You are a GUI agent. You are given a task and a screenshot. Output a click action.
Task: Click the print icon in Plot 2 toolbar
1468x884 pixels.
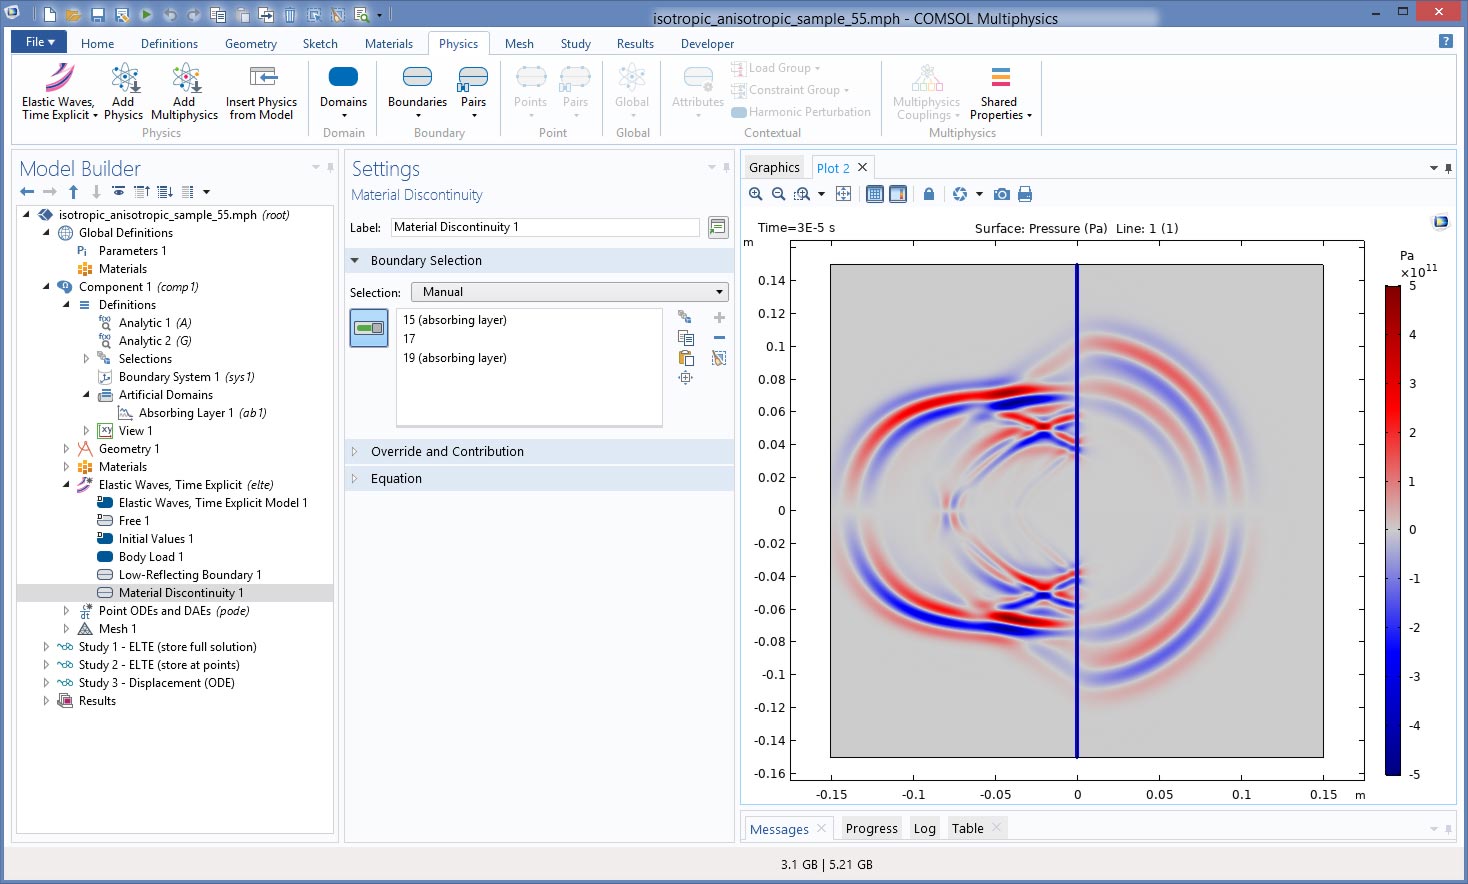pos(1025,194)
